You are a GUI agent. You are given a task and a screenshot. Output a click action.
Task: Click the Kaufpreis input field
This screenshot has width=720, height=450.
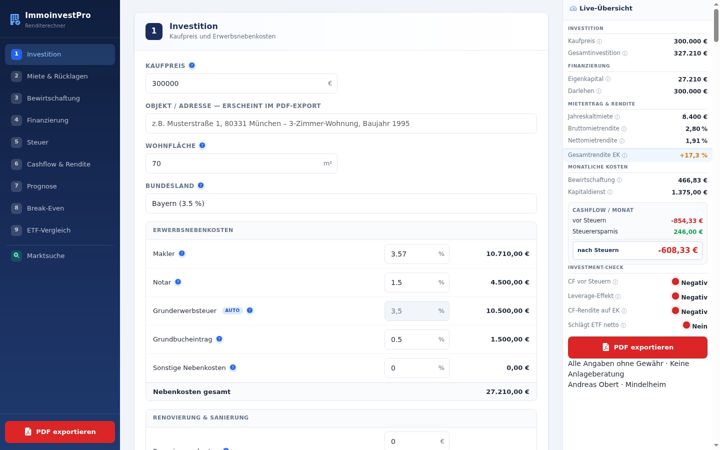[x=241, y=84]
